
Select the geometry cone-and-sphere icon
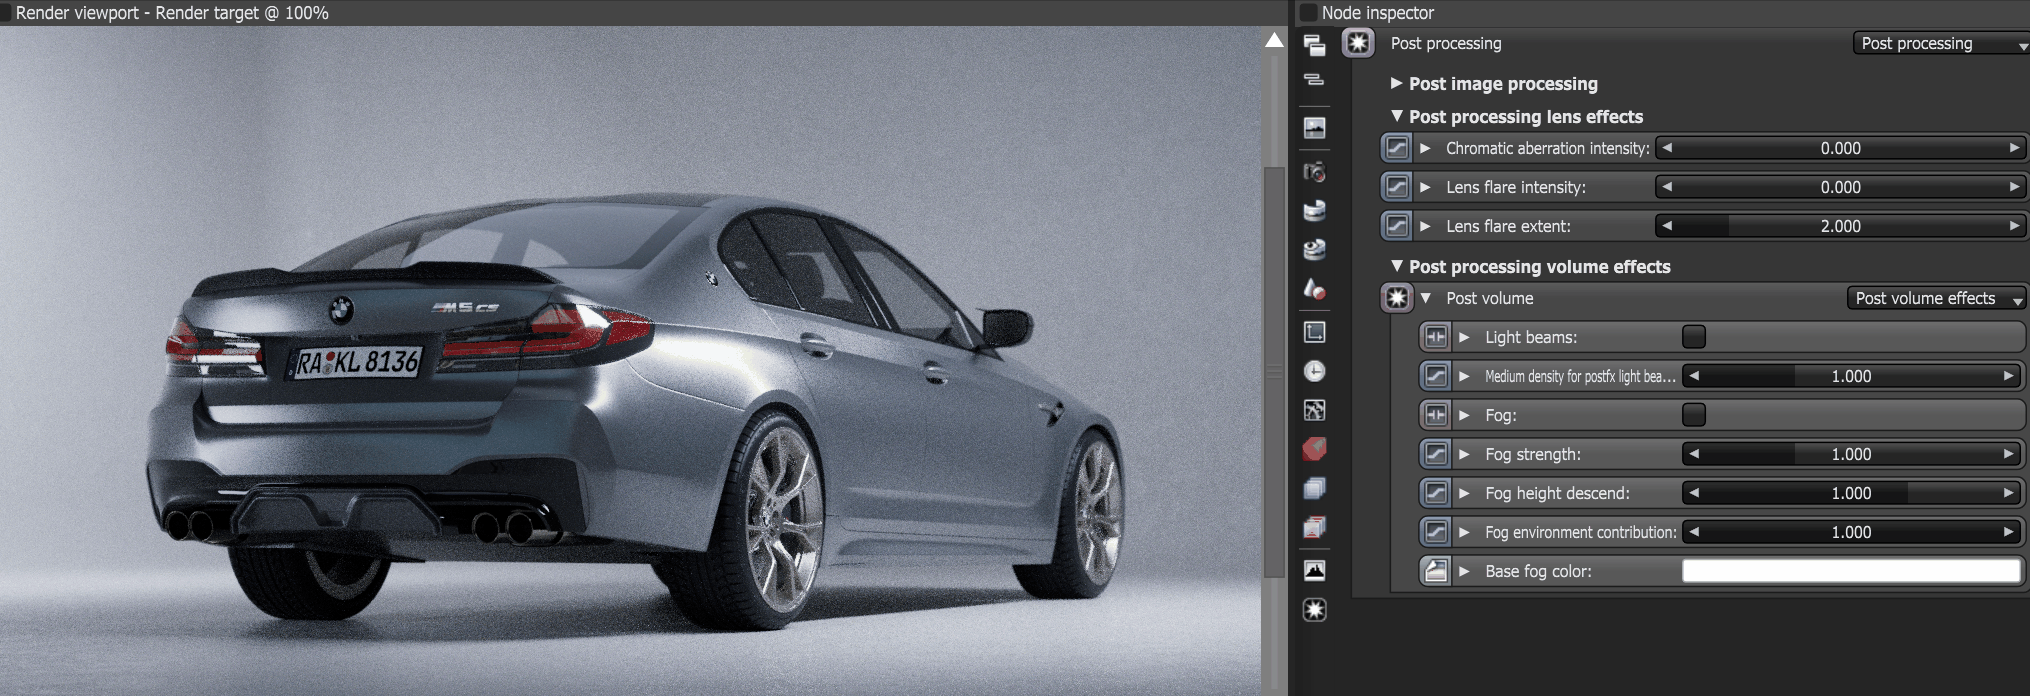(1314, 289)
